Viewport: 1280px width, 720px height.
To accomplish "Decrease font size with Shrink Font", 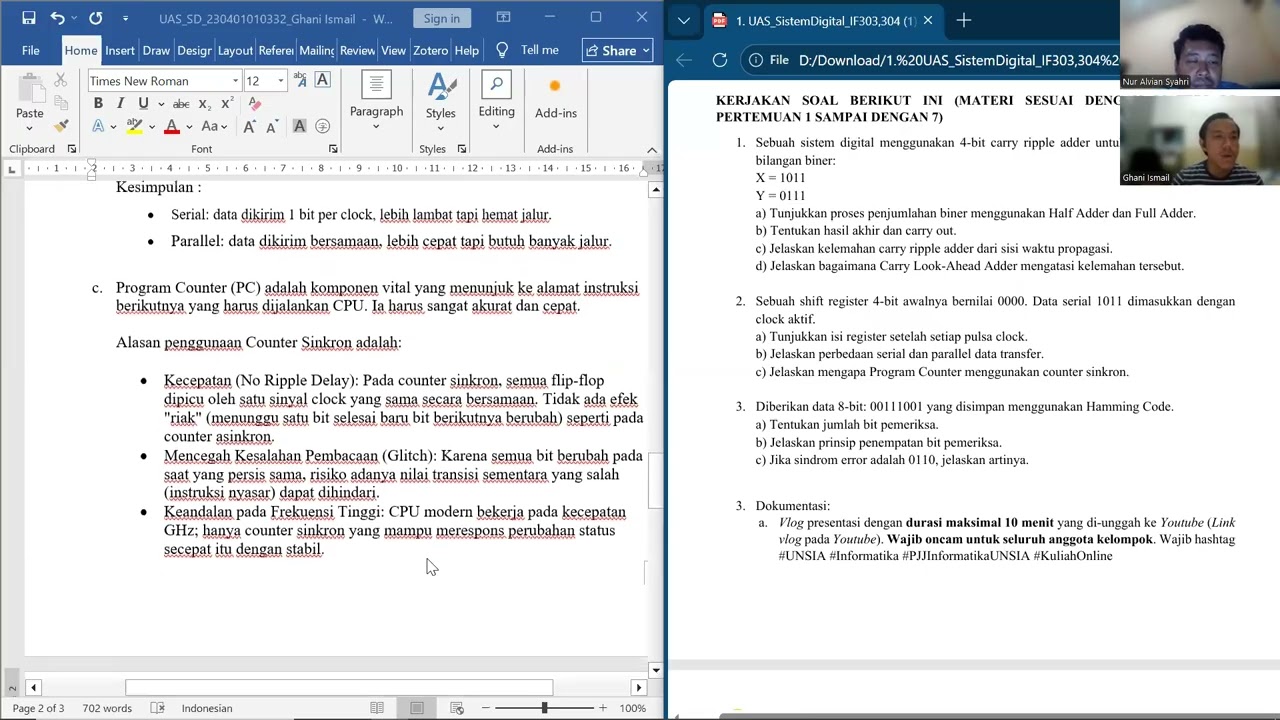I will pyautogui.click(x=272, y=126).
